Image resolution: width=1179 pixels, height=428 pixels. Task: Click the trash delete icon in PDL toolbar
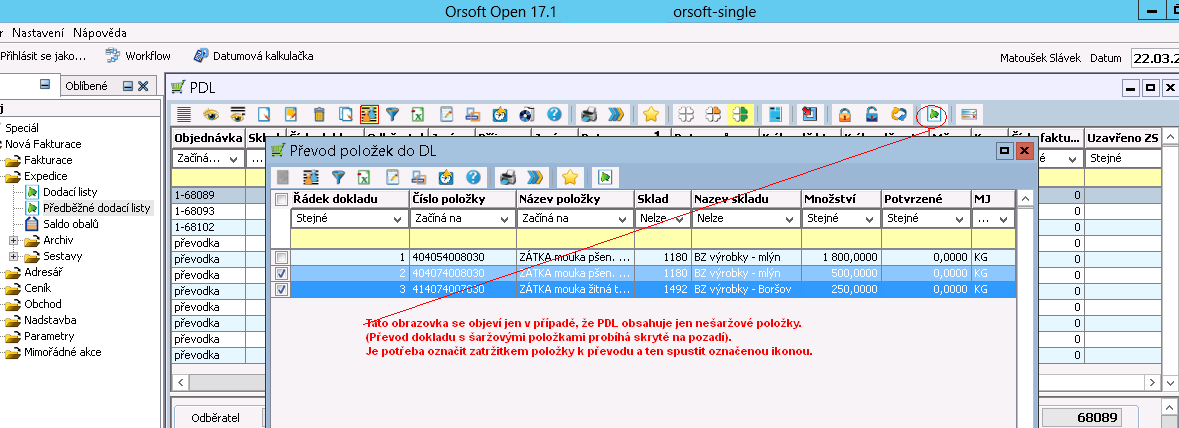tap(319, 114)
